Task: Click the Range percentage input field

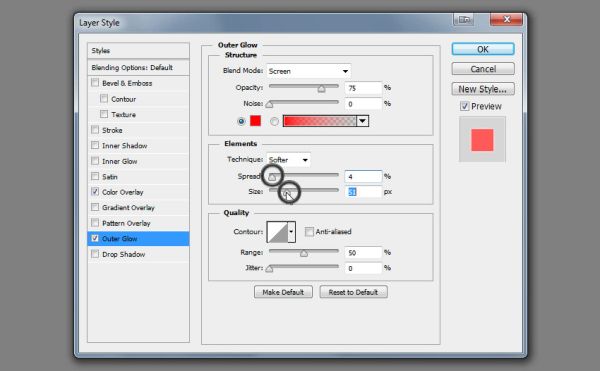Action: [363, 252]
